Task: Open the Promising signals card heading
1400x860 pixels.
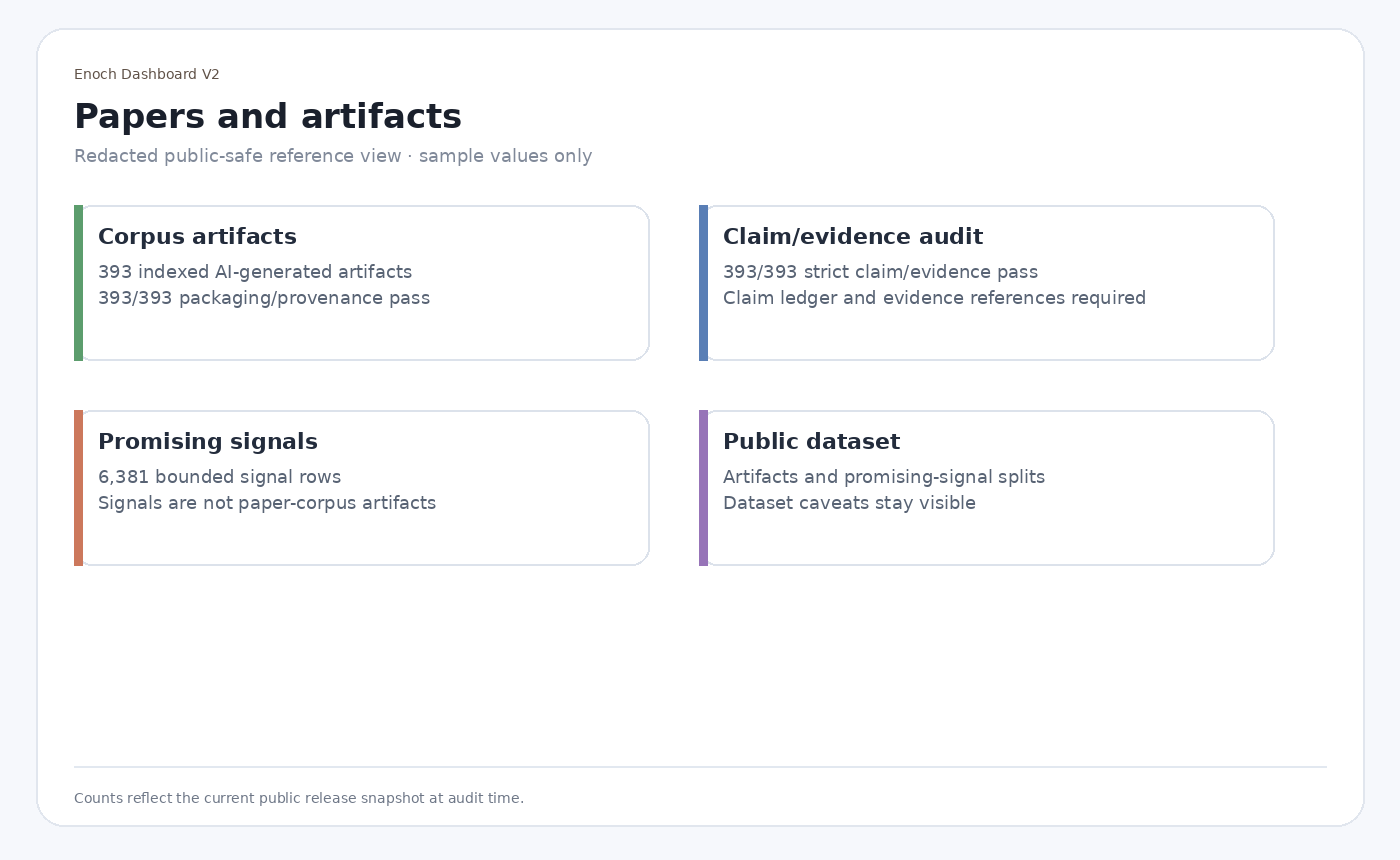Action: [208, 442]
